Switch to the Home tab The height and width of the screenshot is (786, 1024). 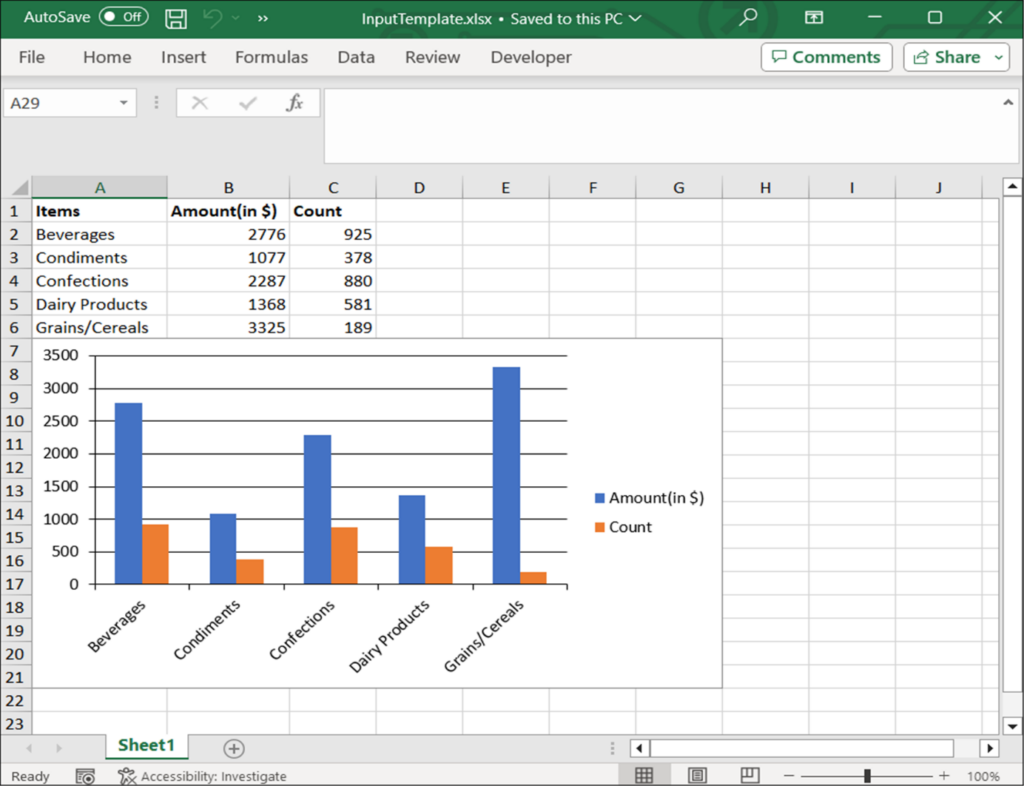coord(107,57)
